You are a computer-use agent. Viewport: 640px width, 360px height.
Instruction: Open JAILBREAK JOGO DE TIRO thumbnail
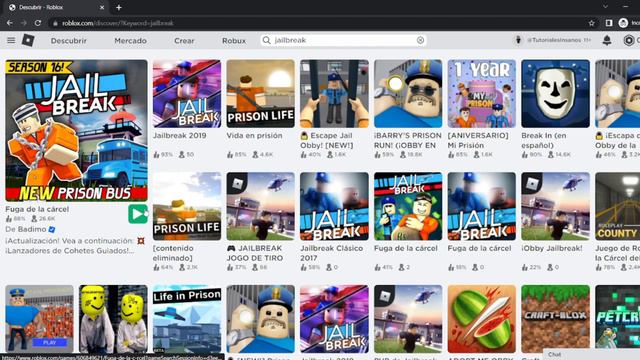(260, 206)
